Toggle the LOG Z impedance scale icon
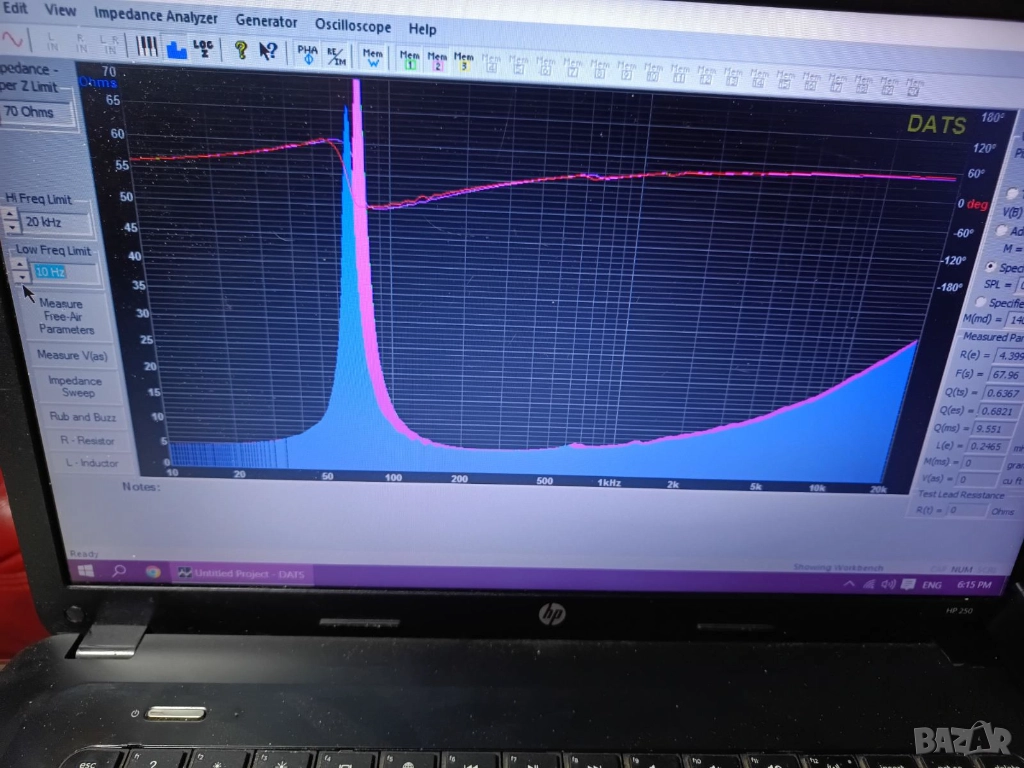Viewport: 1024px width, 768px height. (x=203, y=49)
